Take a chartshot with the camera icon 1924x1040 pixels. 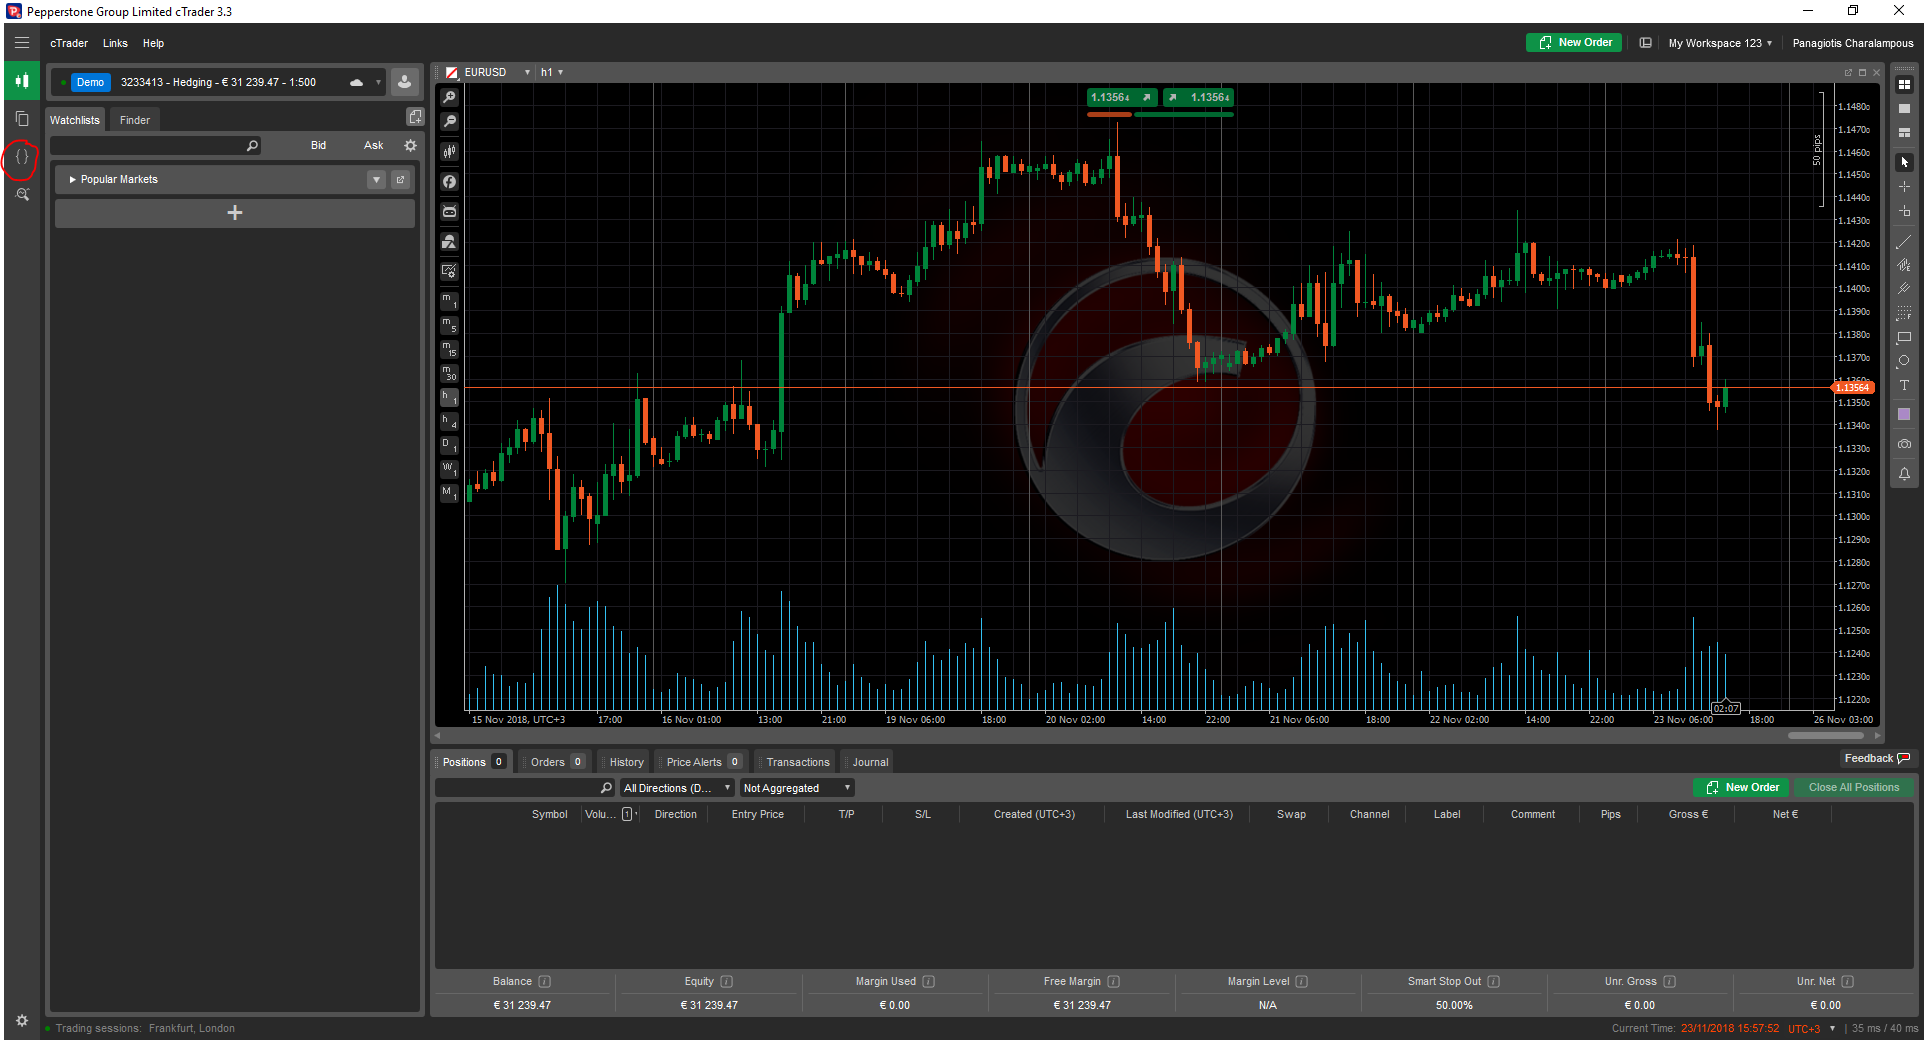pyautogui.click(x=1904, y=444)
